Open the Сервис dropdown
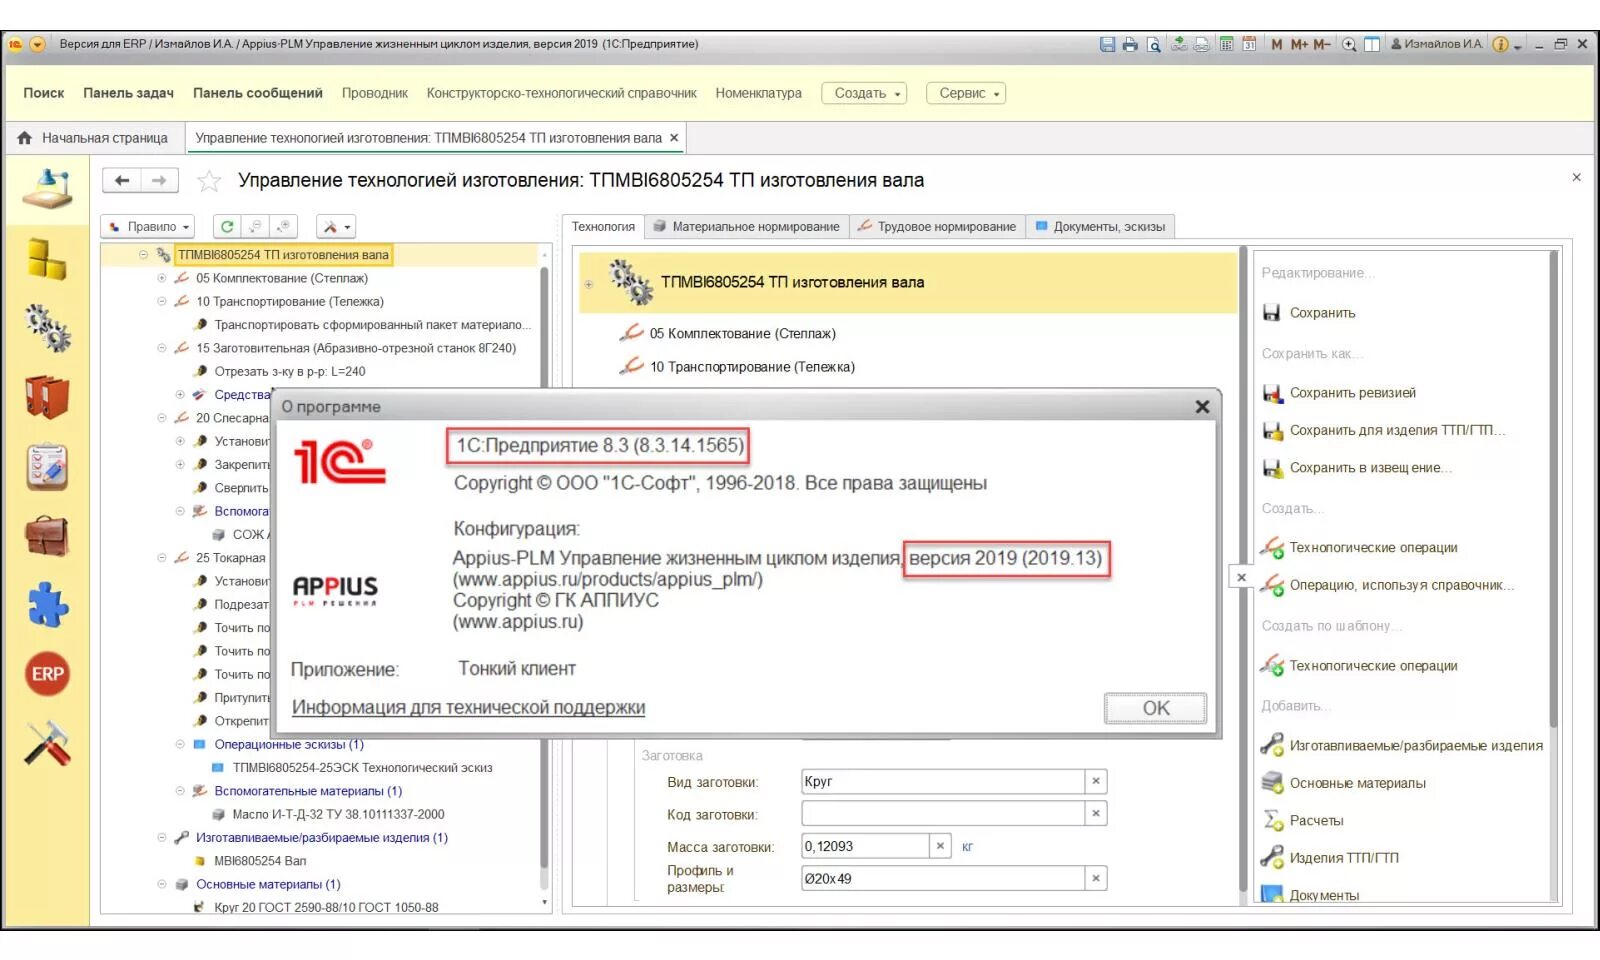 pos(966,93)
